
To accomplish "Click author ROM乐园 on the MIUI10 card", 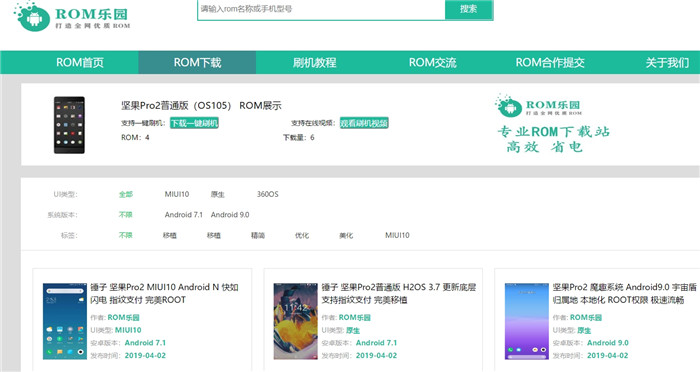I will click(x=123, y=318).
